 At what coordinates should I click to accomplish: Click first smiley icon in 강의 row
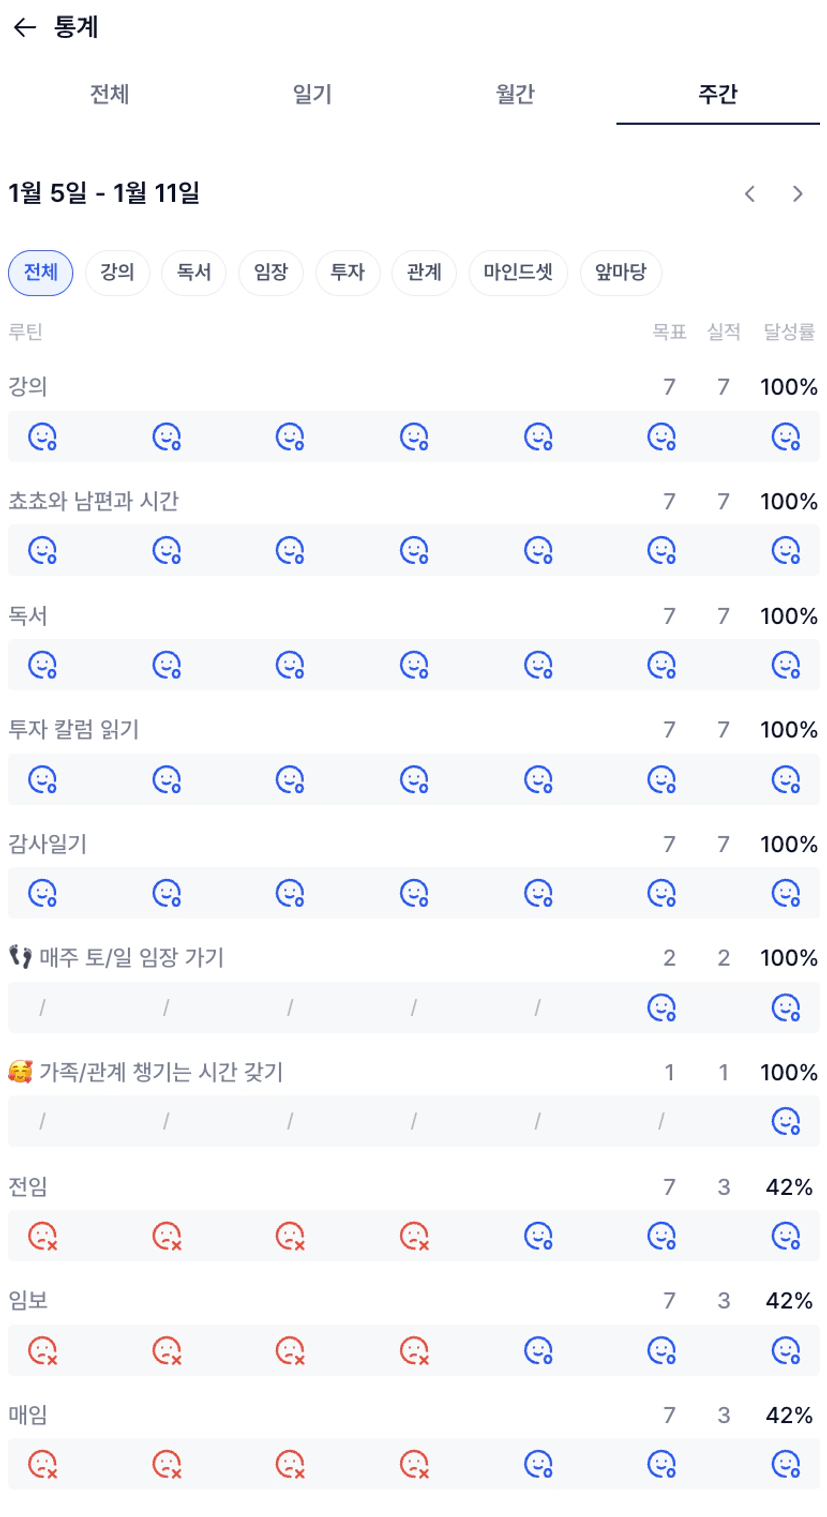point(42,437)
